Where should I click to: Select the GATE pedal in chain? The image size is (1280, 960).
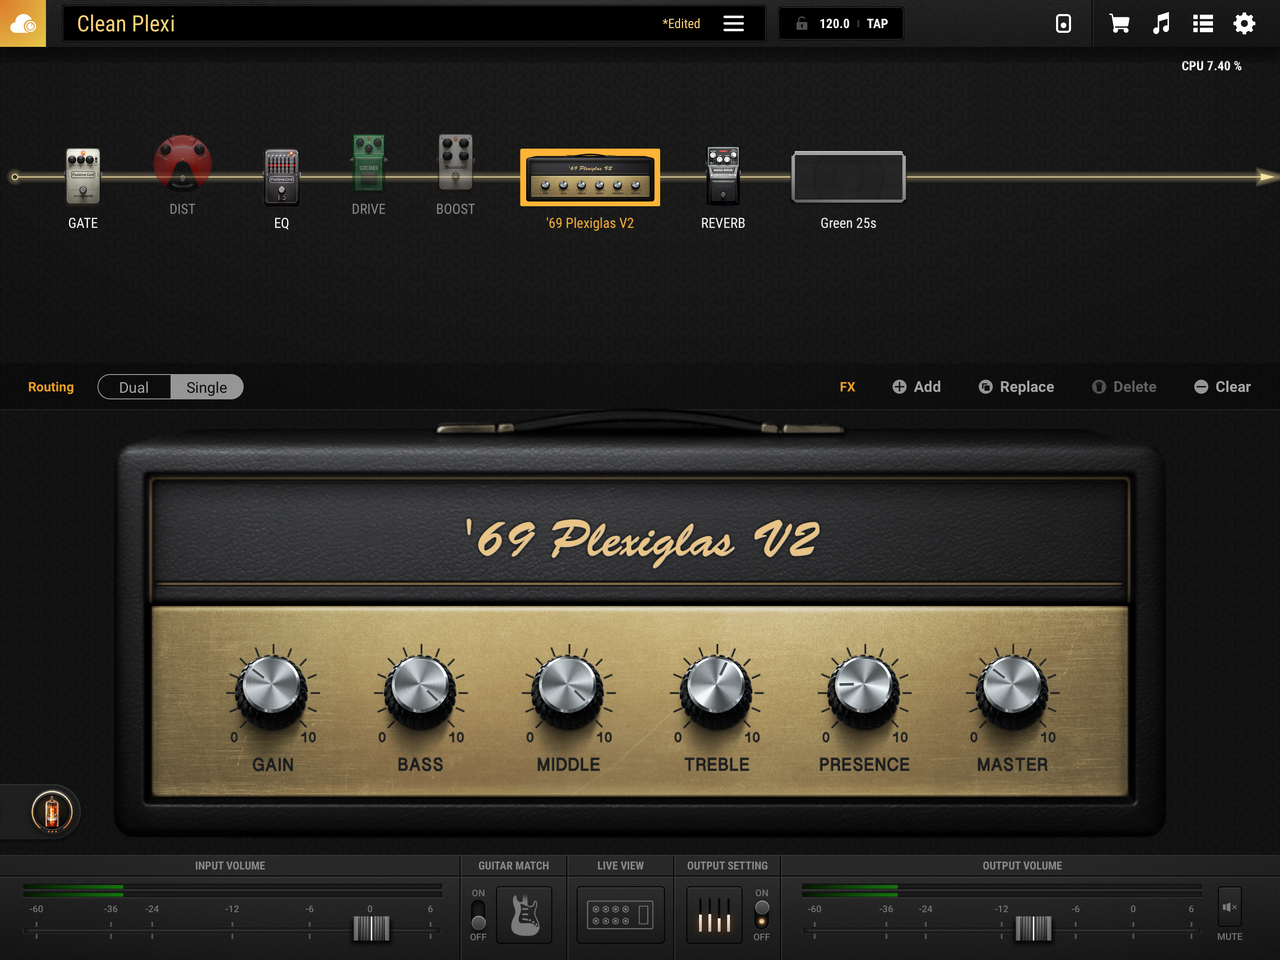click(83, 176)
